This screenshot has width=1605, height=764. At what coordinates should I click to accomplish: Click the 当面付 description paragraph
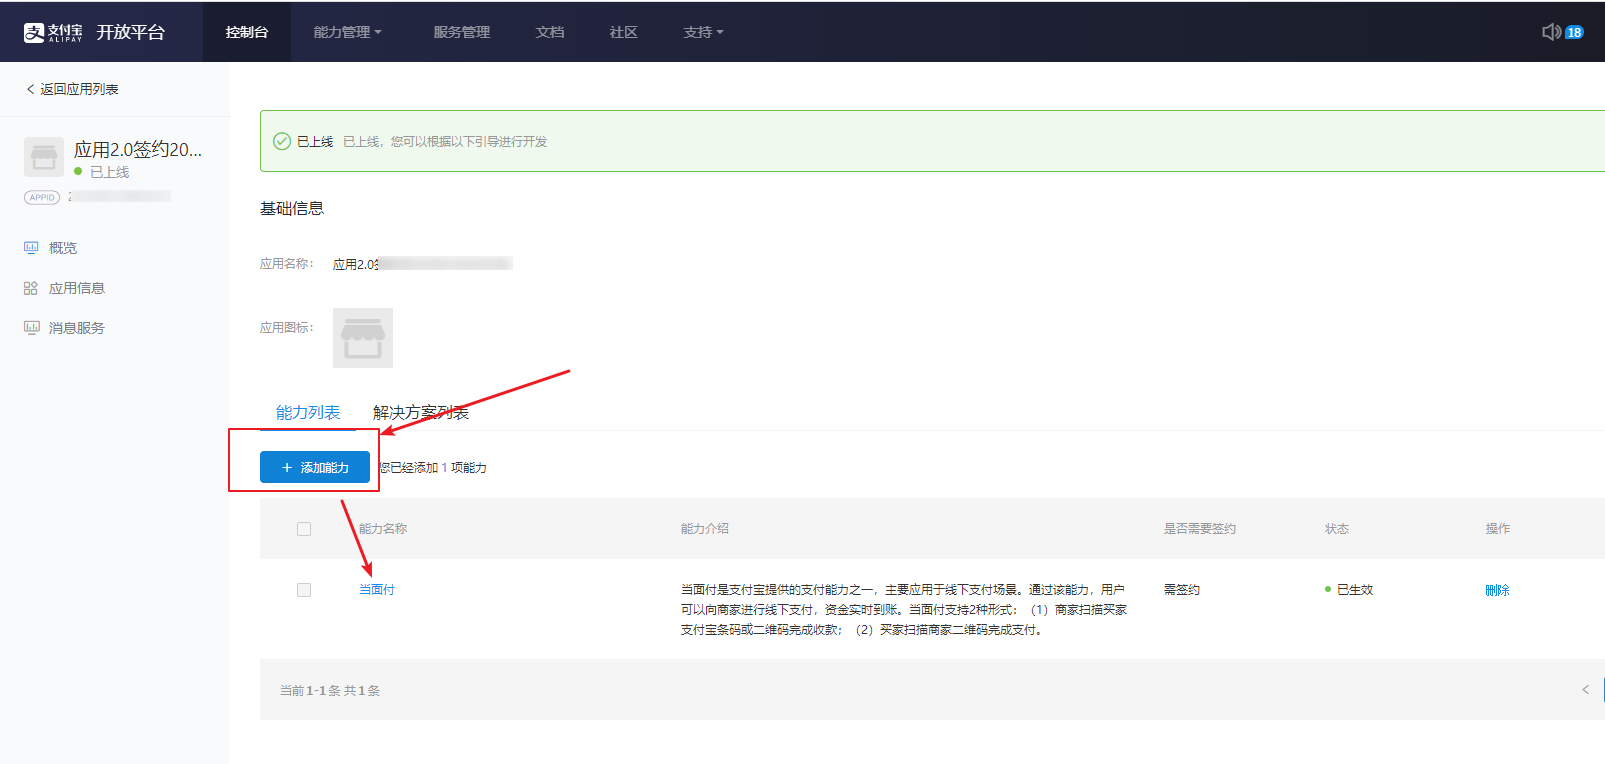904,610
